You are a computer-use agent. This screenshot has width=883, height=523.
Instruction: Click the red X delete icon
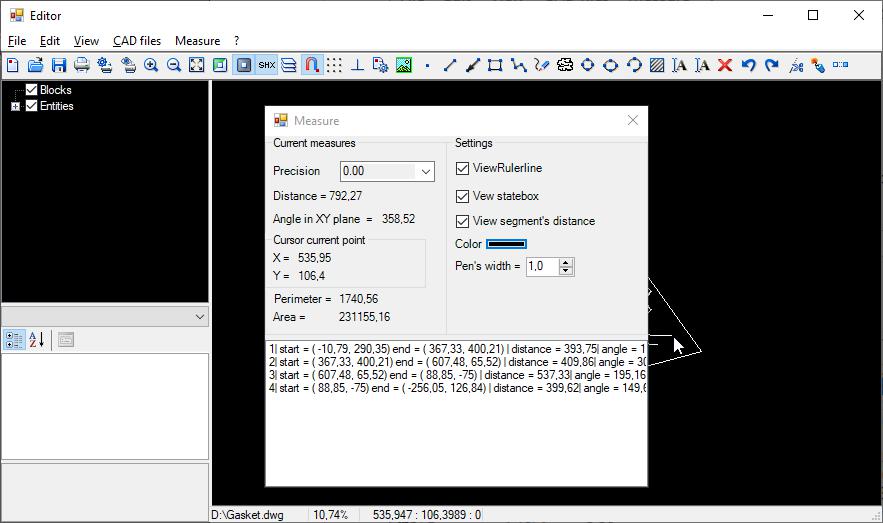725,65
